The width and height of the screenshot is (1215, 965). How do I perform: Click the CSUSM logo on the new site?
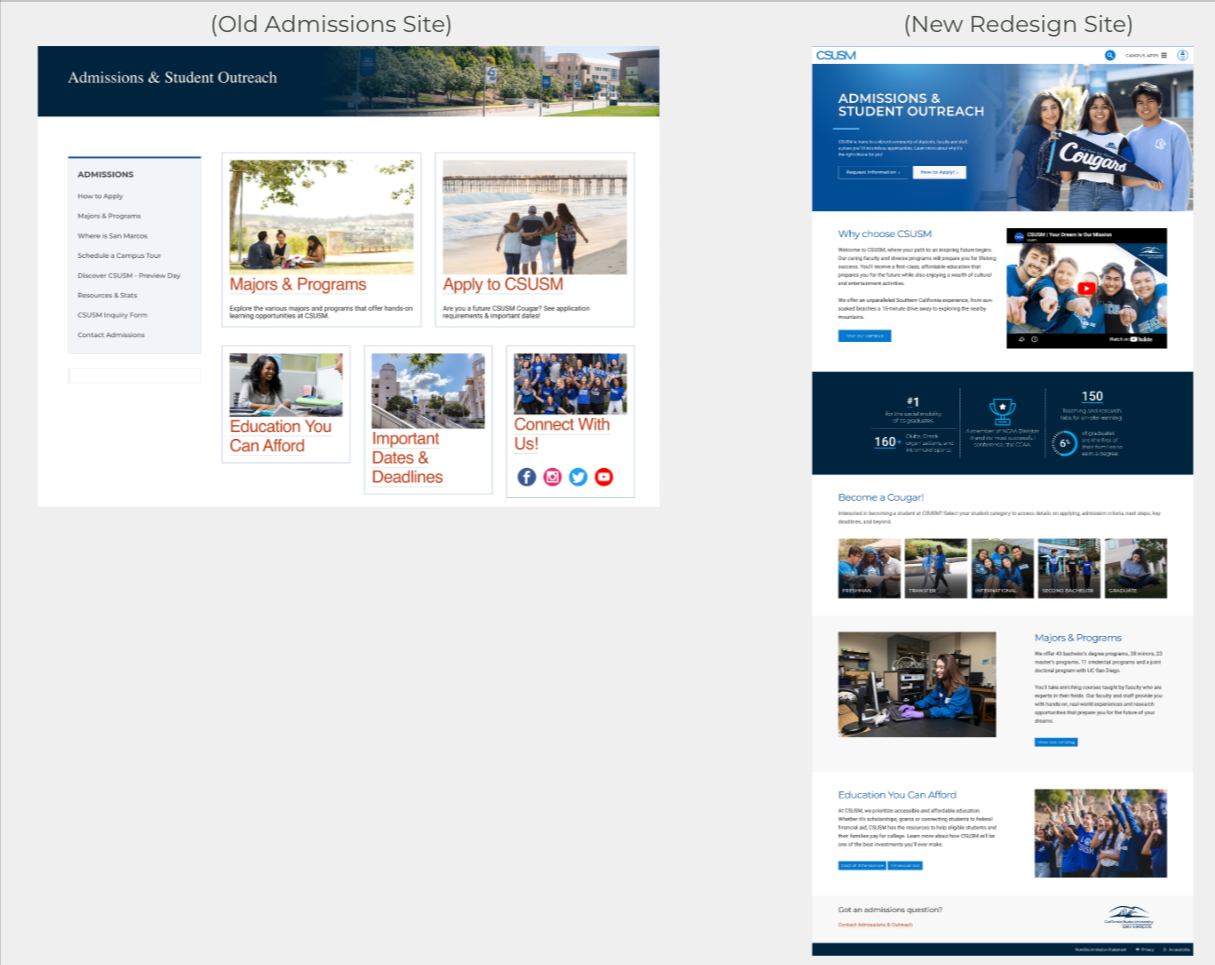tap(836, 55)
